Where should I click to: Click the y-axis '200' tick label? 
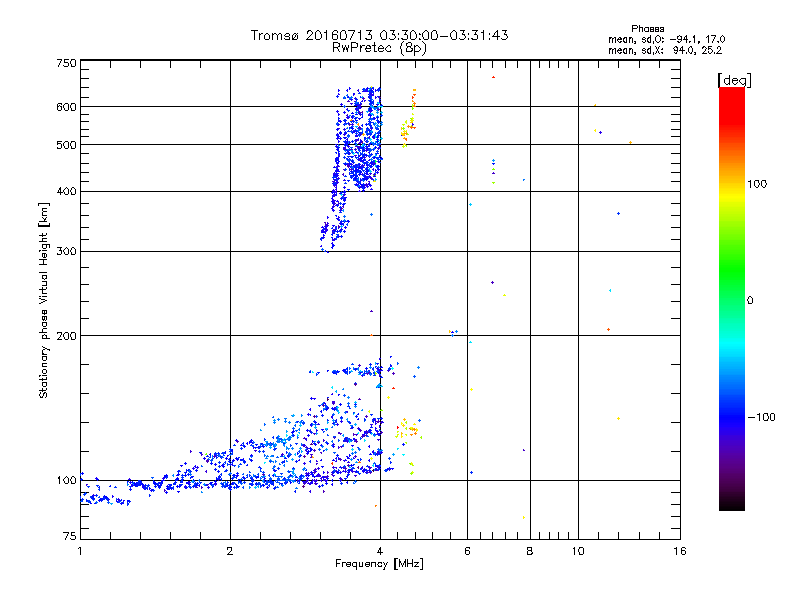click(x=67, y=336)
